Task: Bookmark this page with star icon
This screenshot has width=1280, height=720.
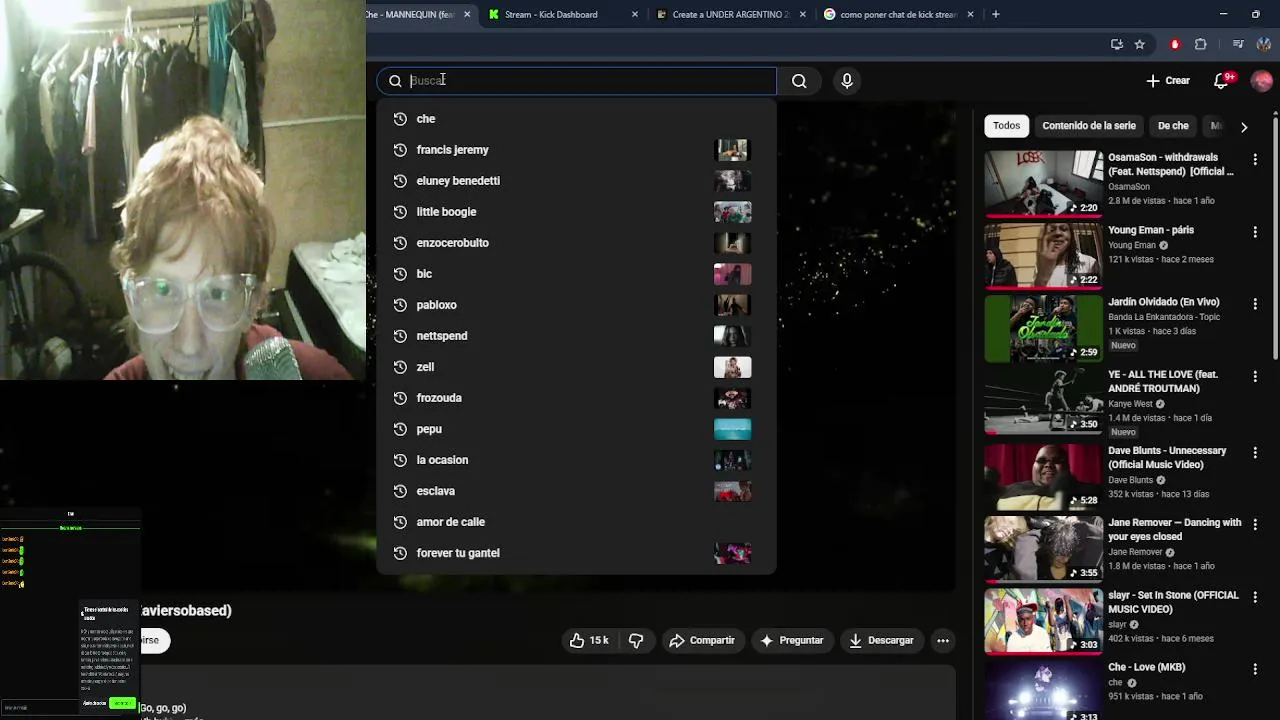Action: (x=1140, y=44)
